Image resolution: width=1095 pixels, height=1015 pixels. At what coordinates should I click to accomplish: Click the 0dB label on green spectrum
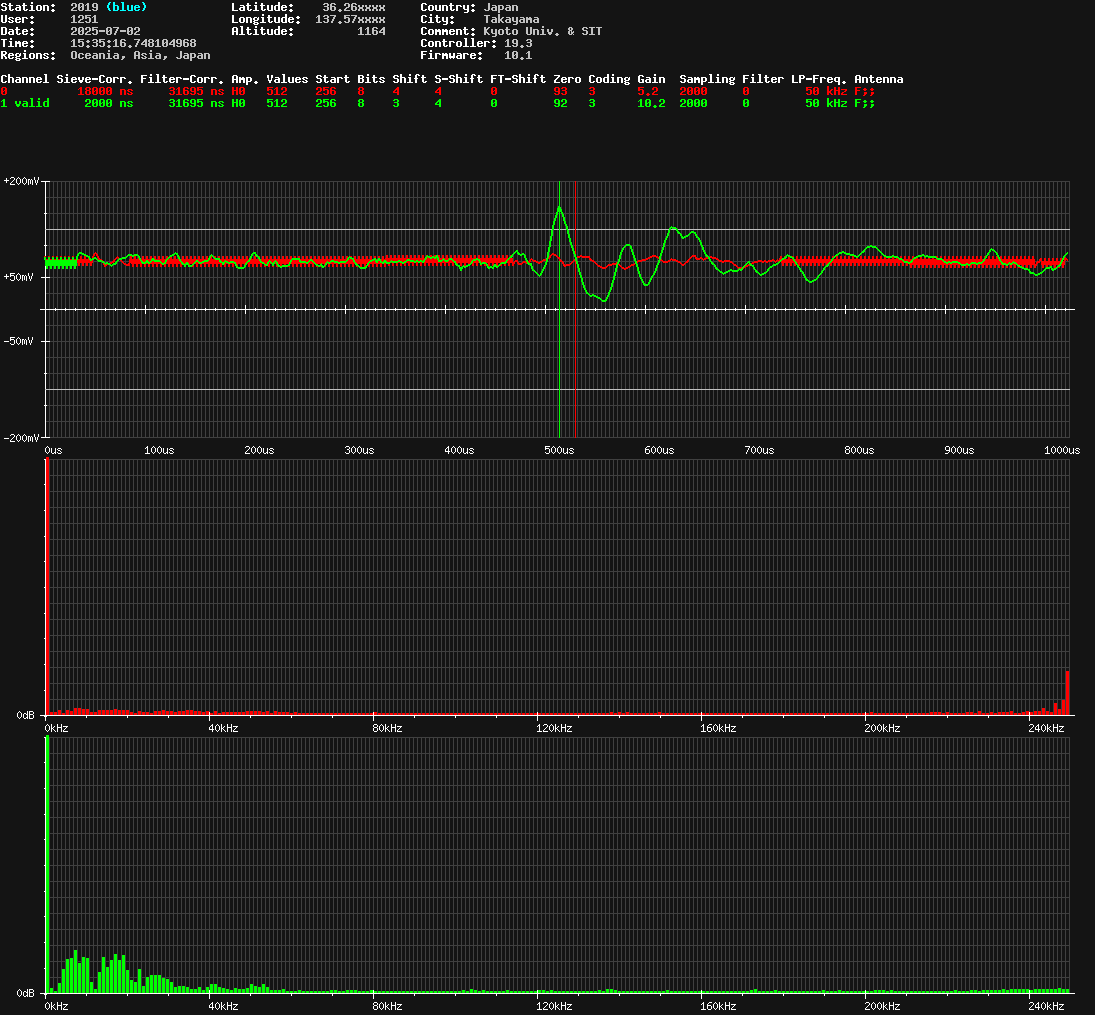(25, 993)
